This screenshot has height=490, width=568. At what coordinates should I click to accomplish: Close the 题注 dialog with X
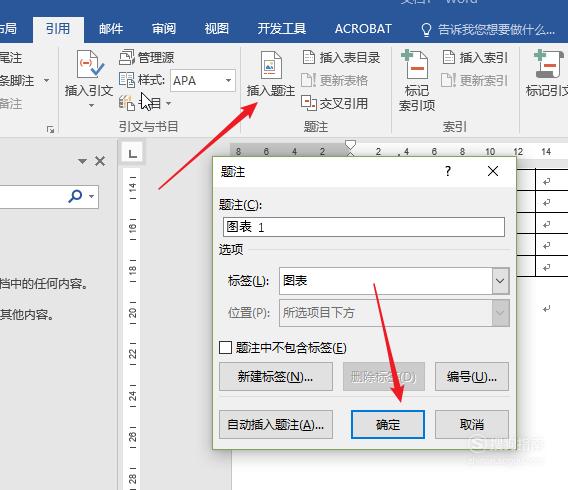[x=493, y=171]
